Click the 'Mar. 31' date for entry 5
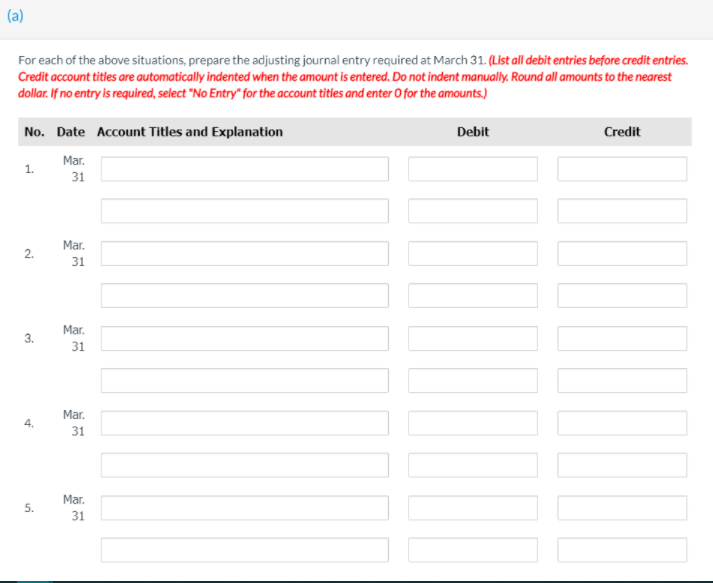Viewport: 713px width, 583px height. [74, 508]
